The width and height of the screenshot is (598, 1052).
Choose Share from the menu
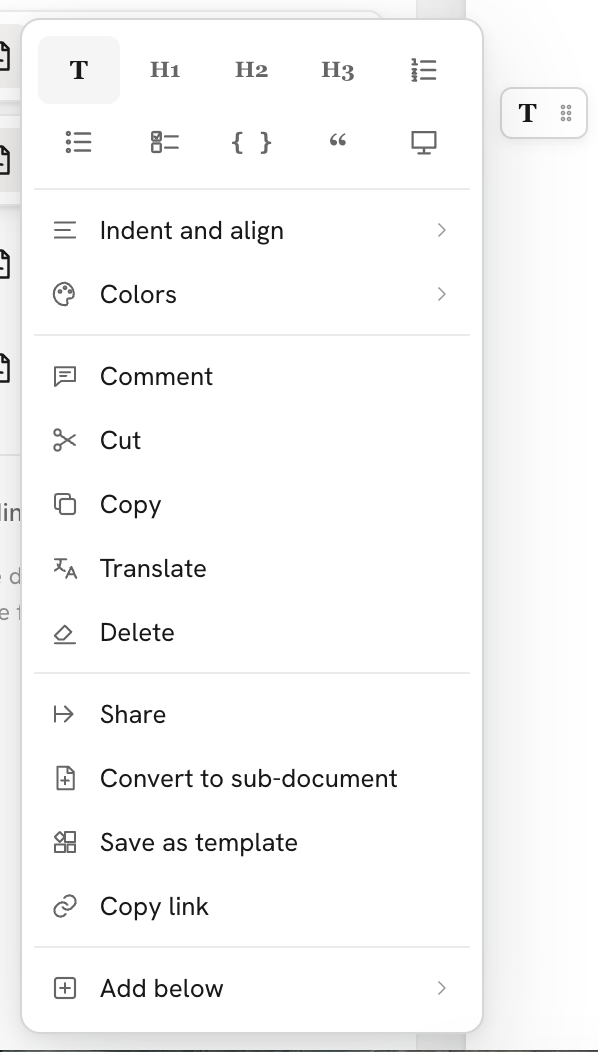252,715
